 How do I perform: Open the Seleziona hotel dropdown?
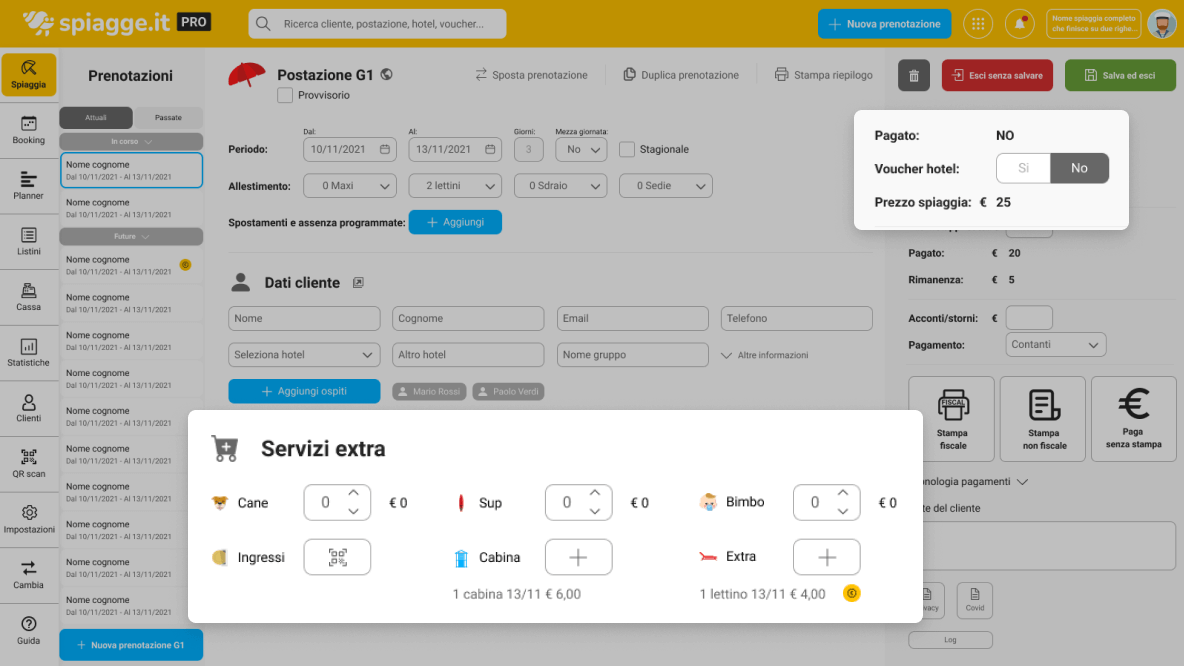pos(304,355)
